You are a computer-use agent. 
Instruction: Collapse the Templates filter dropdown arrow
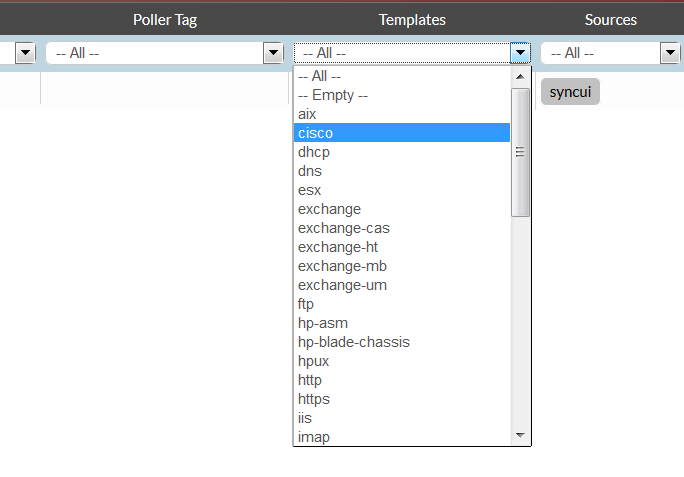pyautogui.click(x=520, y=53)
